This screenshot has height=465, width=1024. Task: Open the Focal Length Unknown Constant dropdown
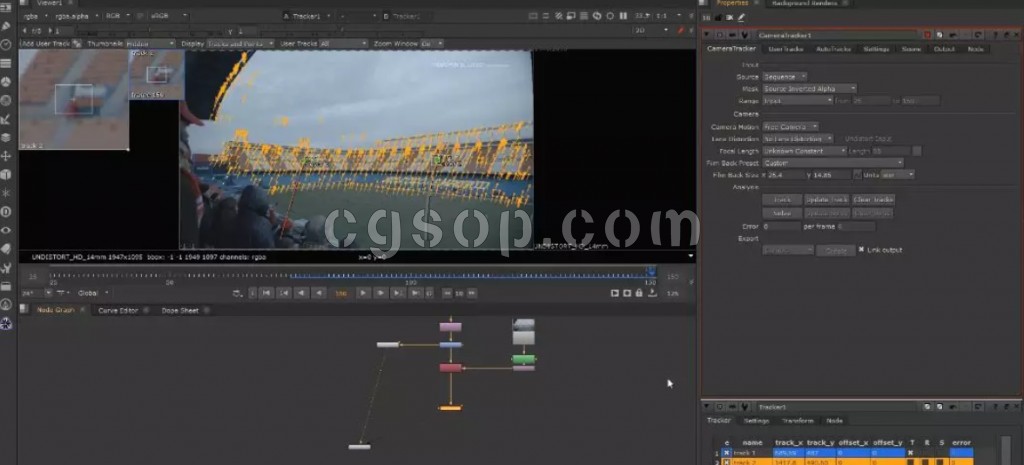coord(805,151)
